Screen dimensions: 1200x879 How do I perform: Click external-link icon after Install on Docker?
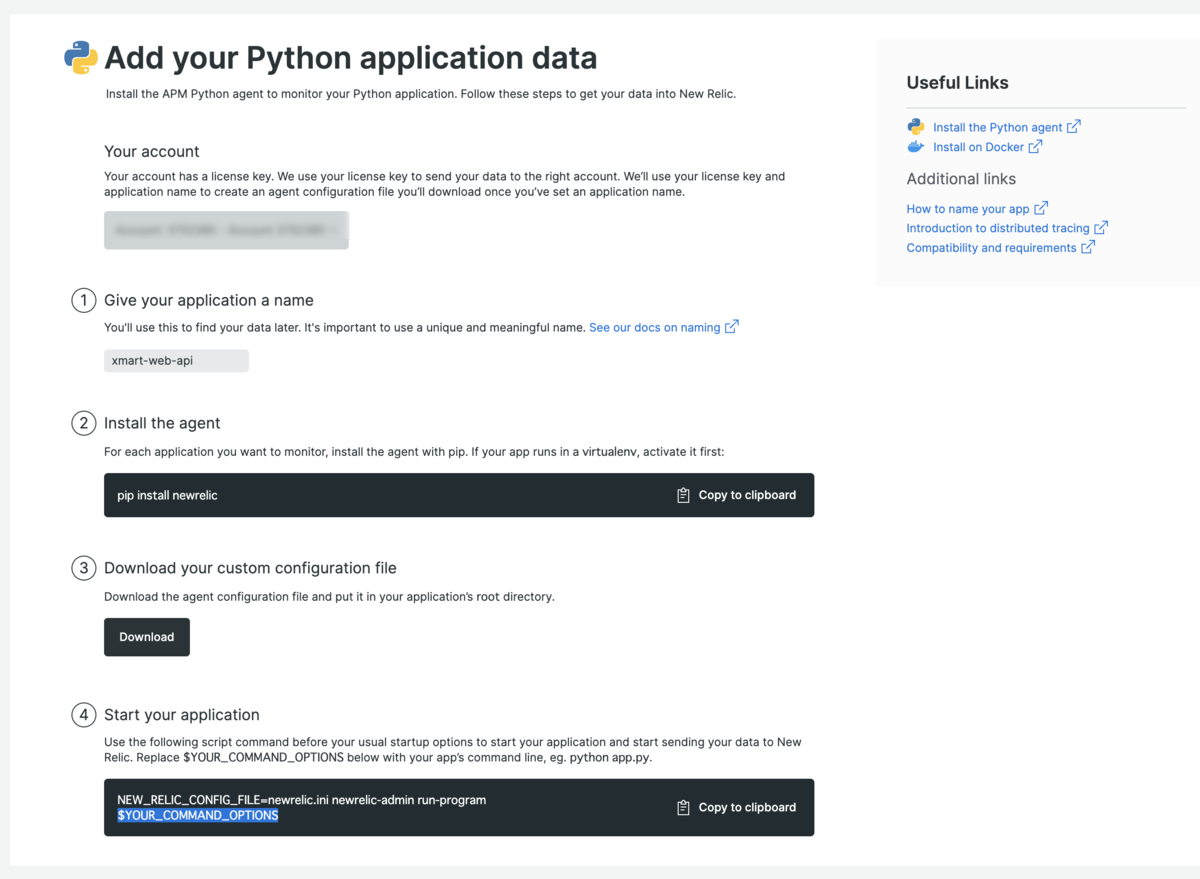point(1035,147)
